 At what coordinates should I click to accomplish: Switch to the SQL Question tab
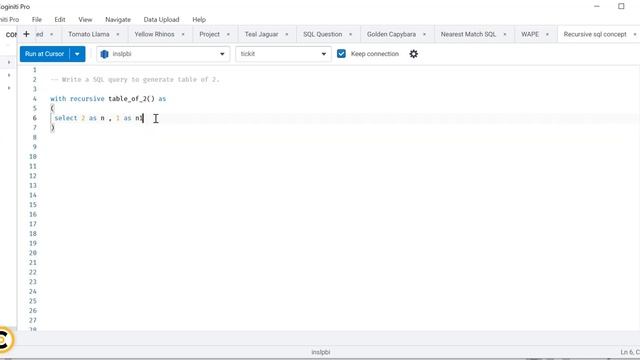click(322, 34)
